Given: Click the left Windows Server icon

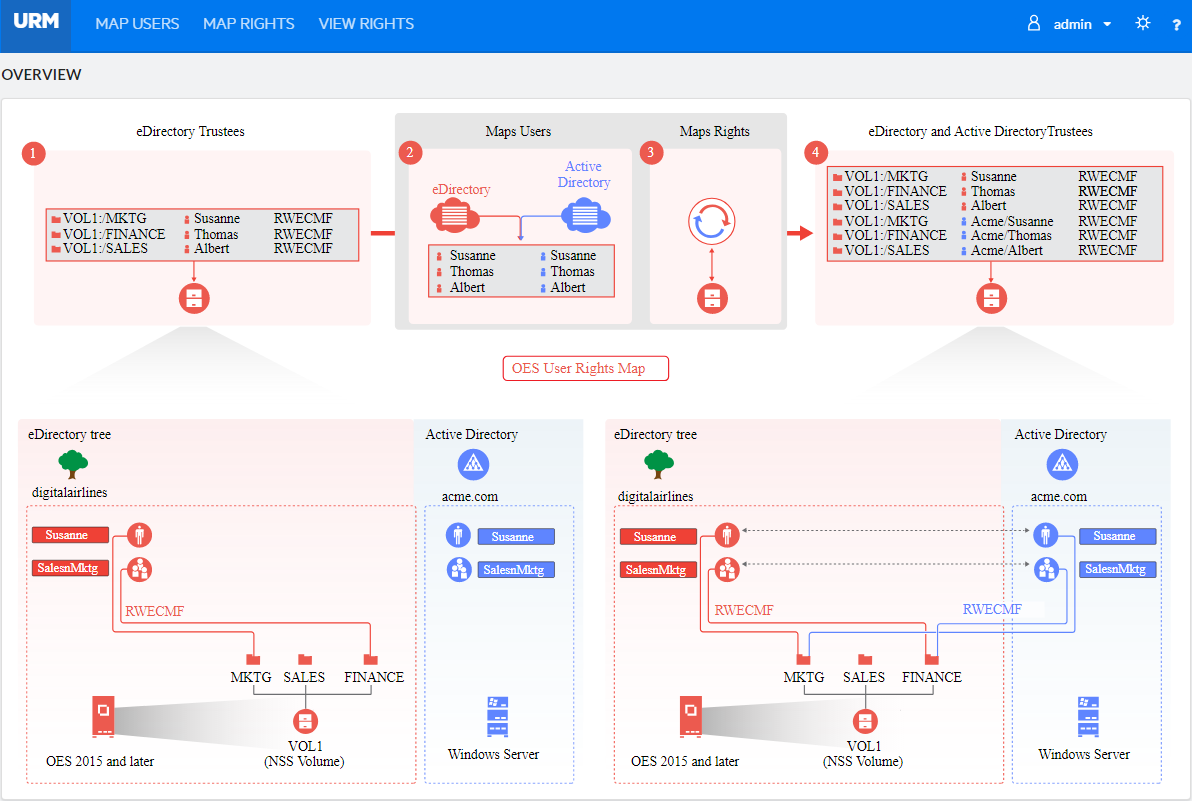Looking at the screenshot, I should click(494, 717).
